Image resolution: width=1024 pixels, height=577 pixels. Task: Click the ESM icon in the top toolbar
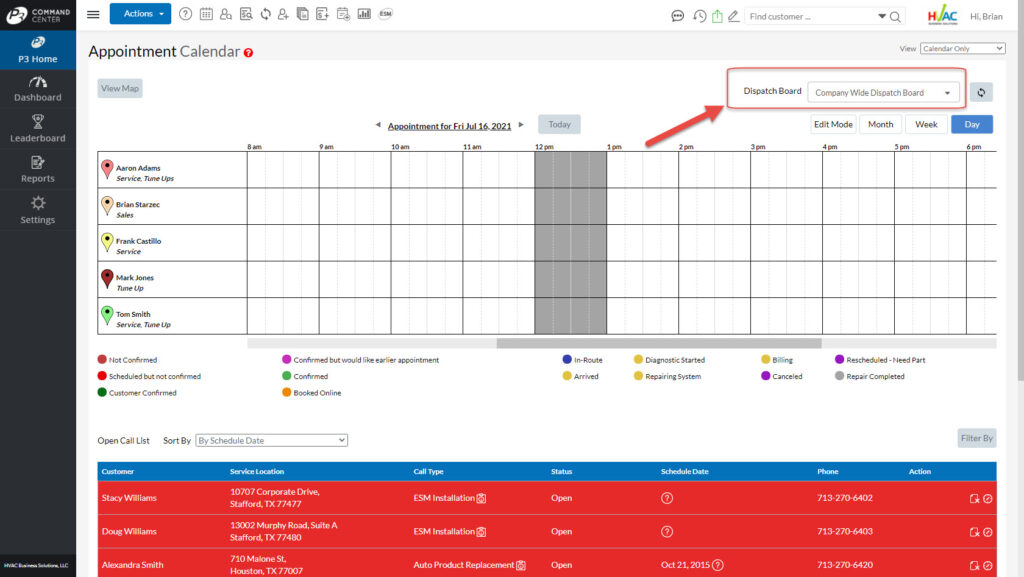385,14
